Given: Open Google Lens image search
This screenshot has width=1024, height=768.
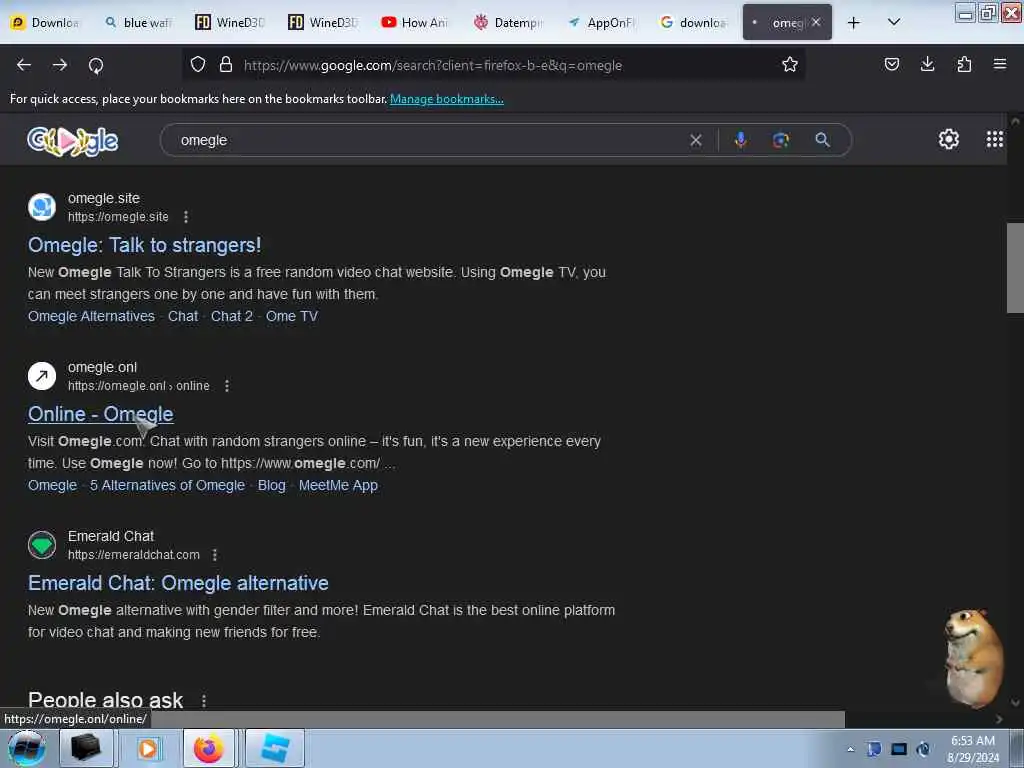Looking at the screenshot, I should coord(781,140).
